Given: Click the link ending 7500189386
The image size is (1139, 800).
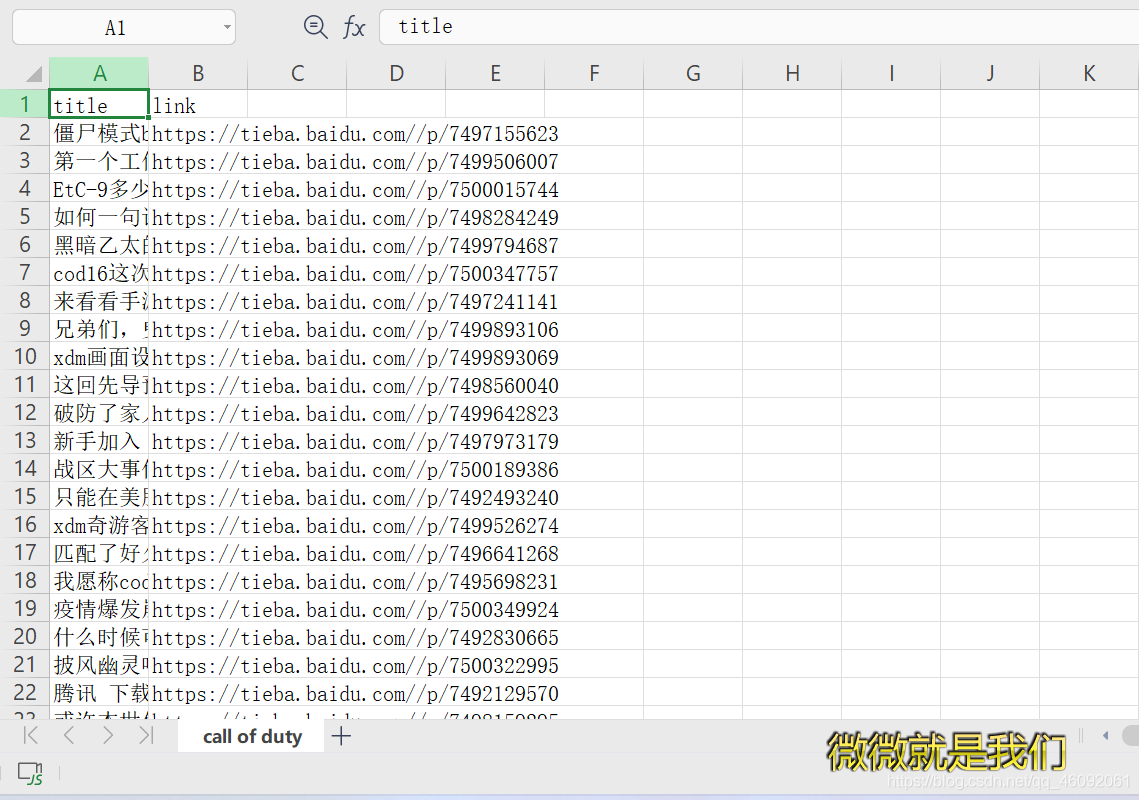Looking at the screenshot, I should tap(355, 469).
